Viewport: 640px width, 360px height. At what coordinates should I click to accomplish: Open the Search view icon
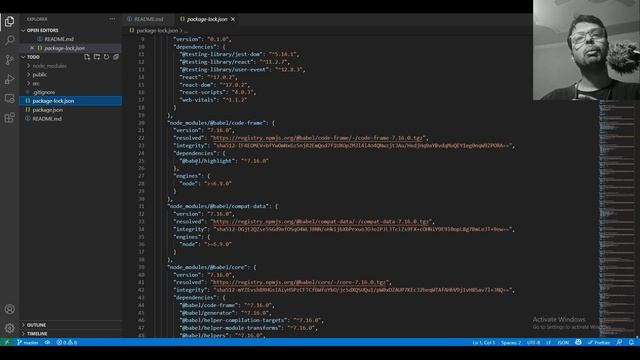coord(9,40)
